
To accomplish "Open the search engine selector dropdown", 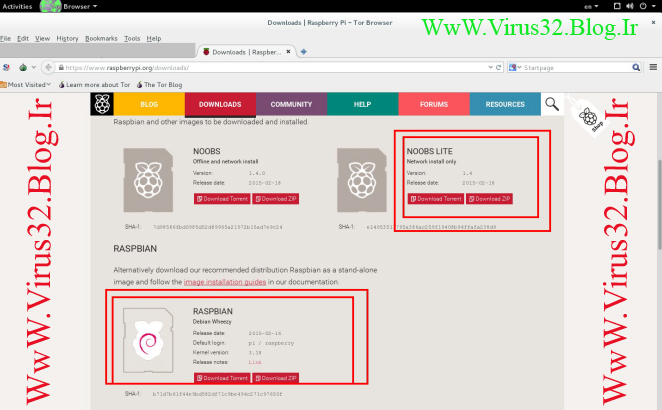I will [515, 67].
